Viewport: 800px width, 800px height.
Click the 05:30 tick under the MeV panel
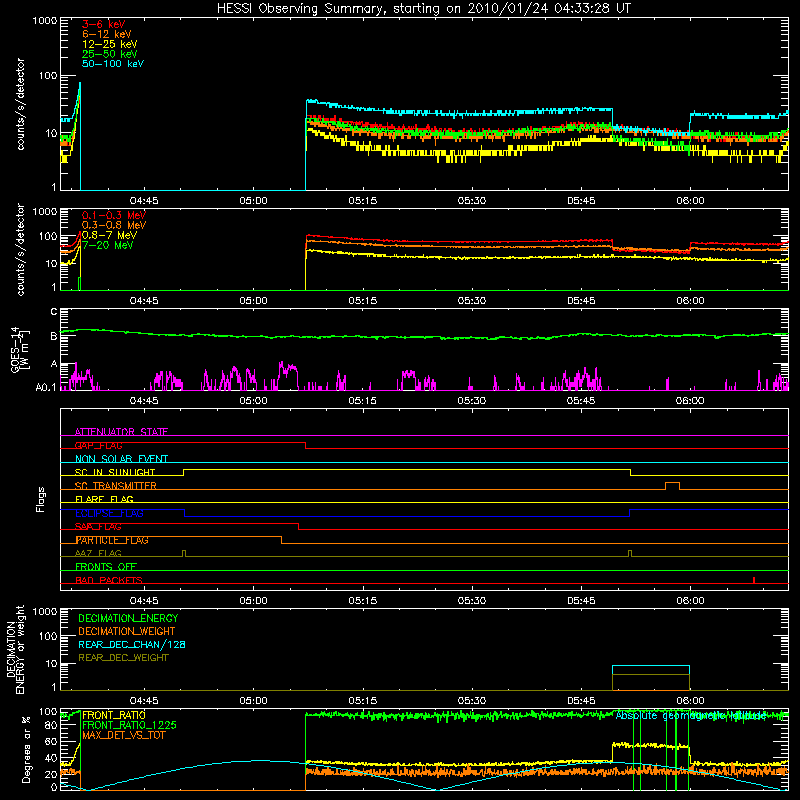pos(471,301)
